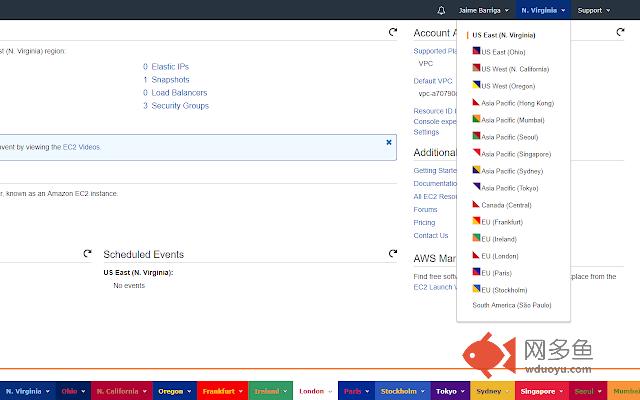Open the N. Virginia region dropdown in top bar

point(543,10)
